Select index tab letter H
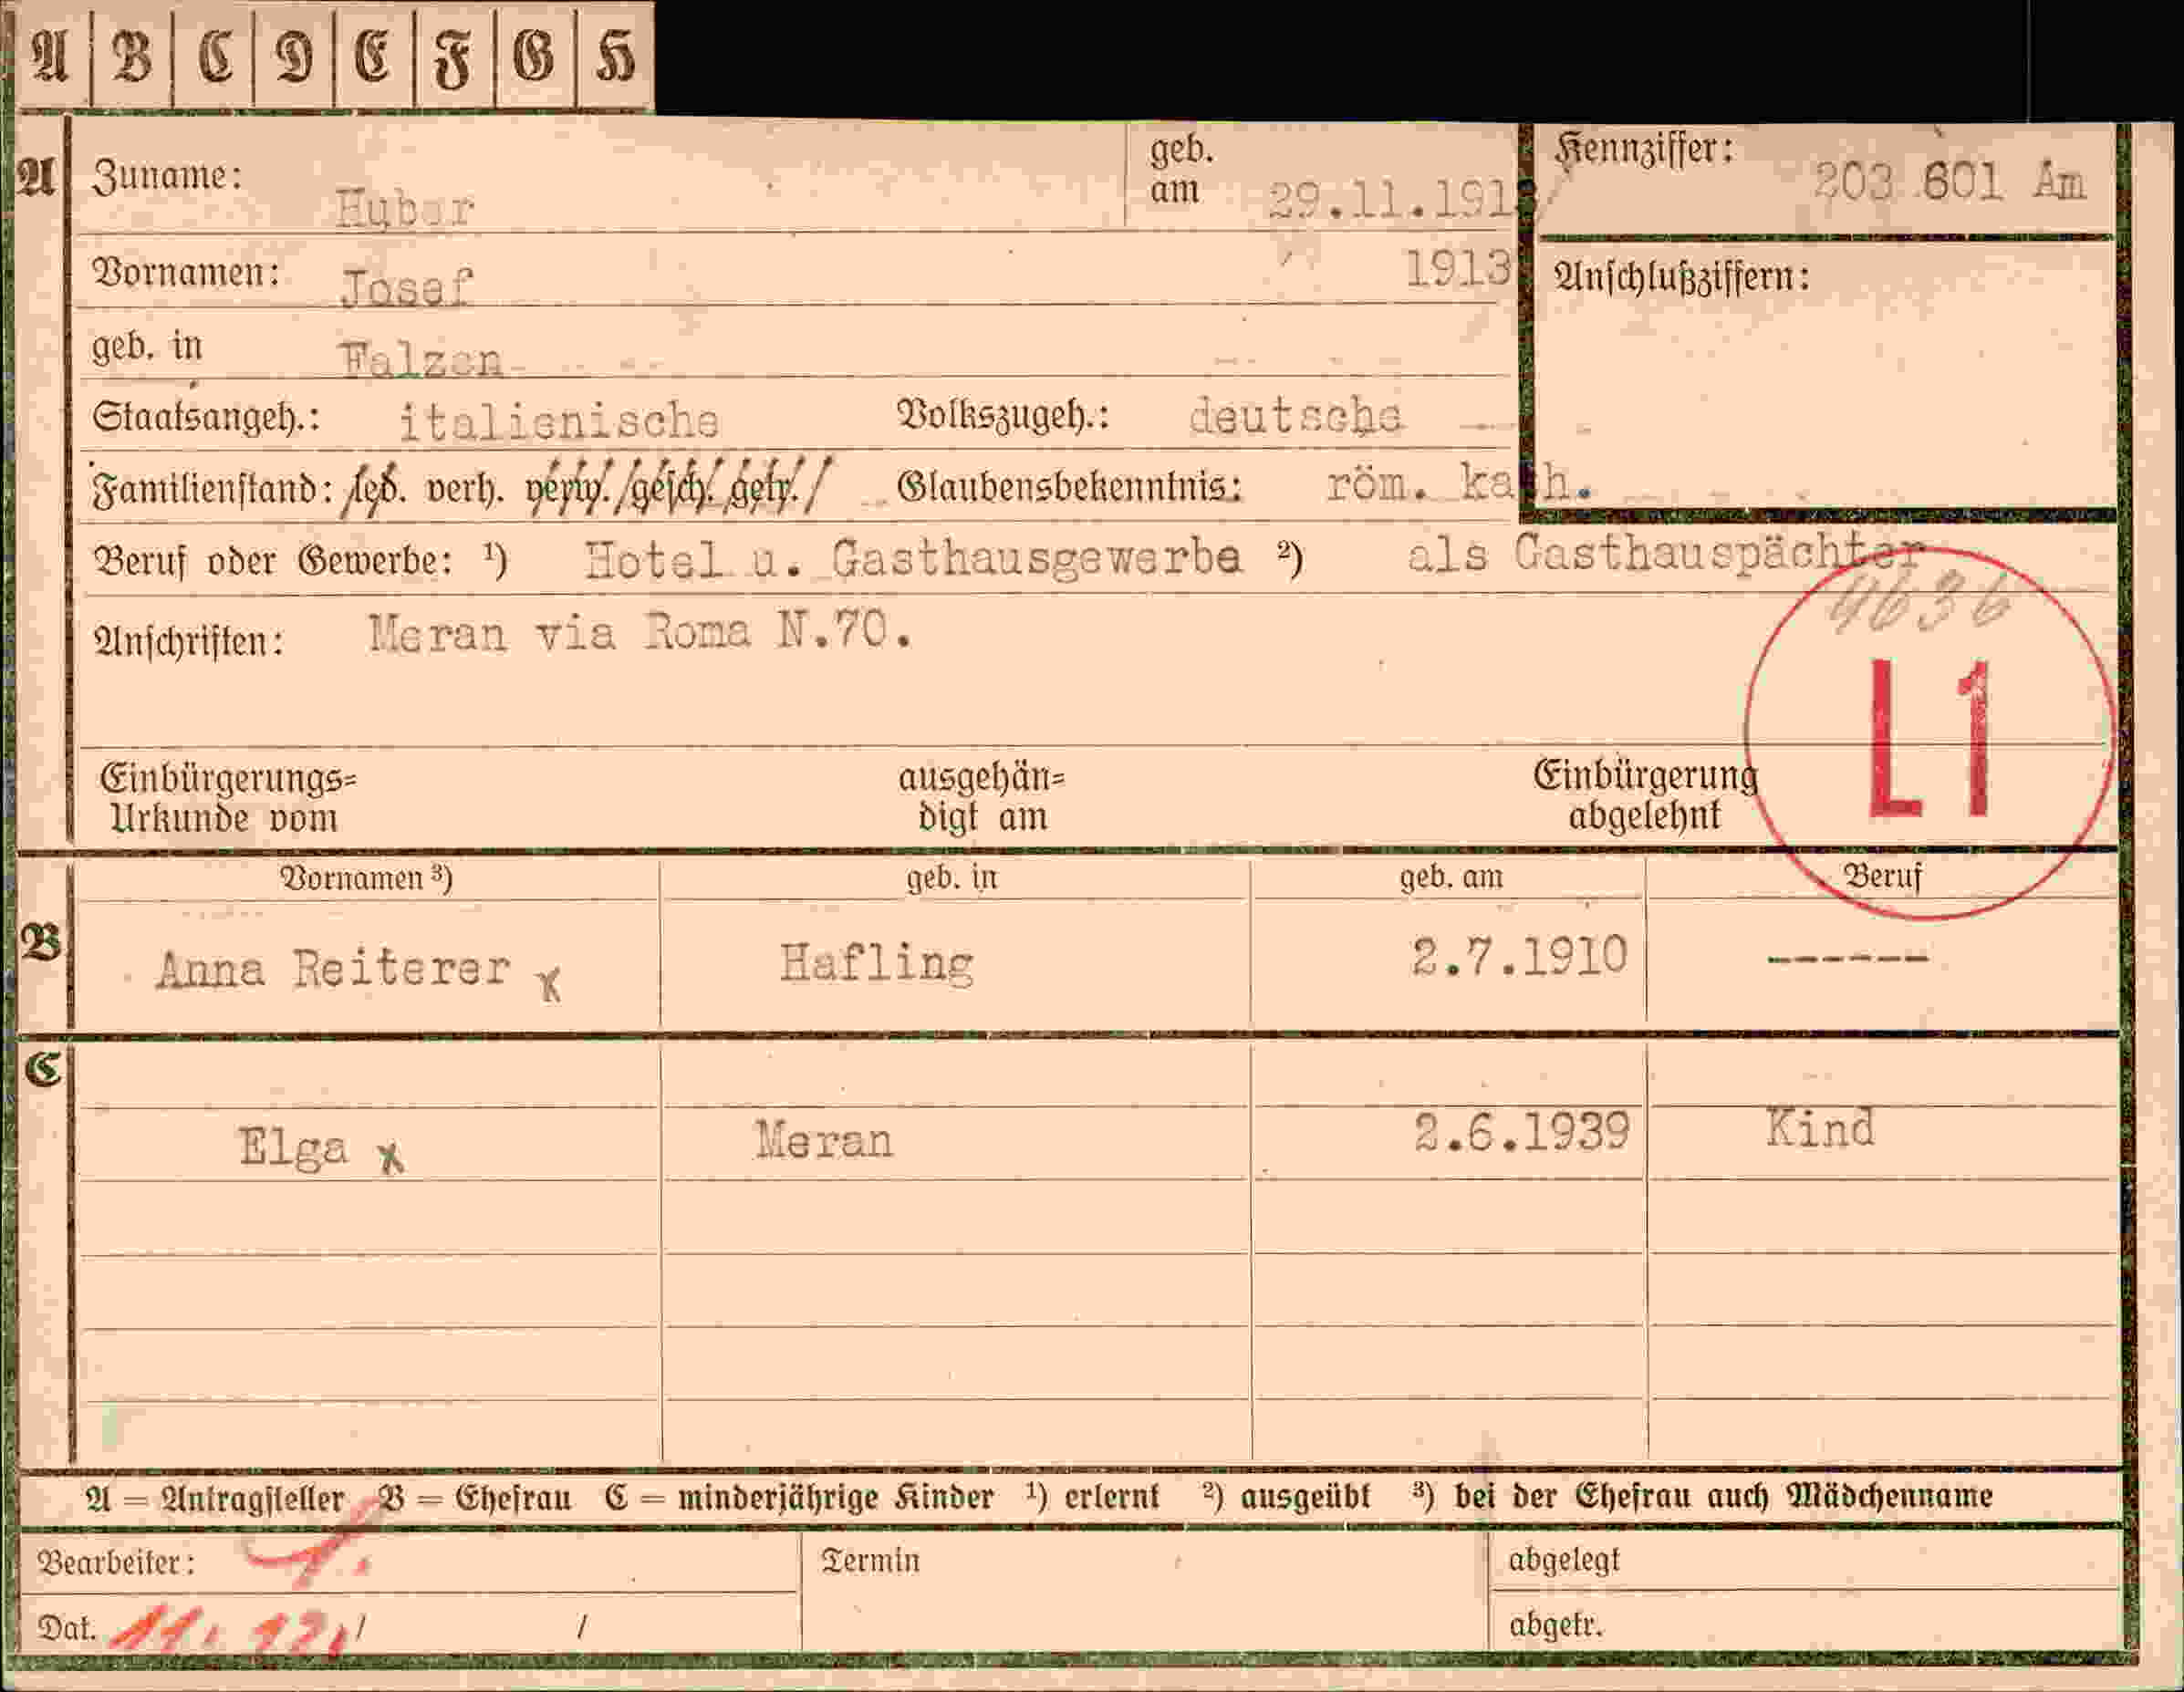The image size is (2184, 1692). 615,56
